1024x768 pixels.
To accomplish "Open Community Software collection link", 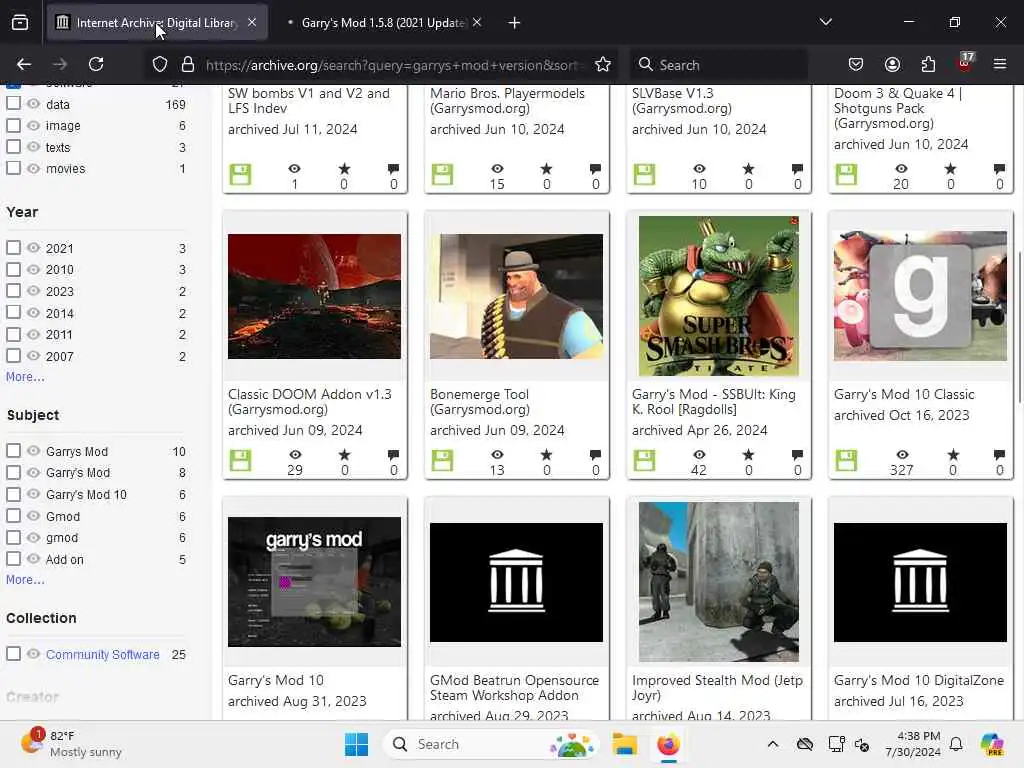I will coord(103,654).
